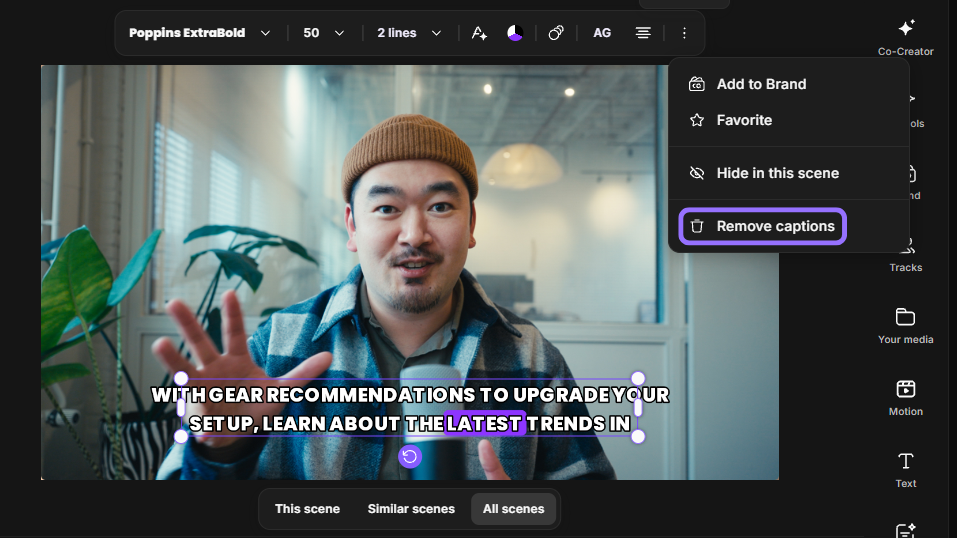
Task: Select the This scene tab
Action: point(308,509)
